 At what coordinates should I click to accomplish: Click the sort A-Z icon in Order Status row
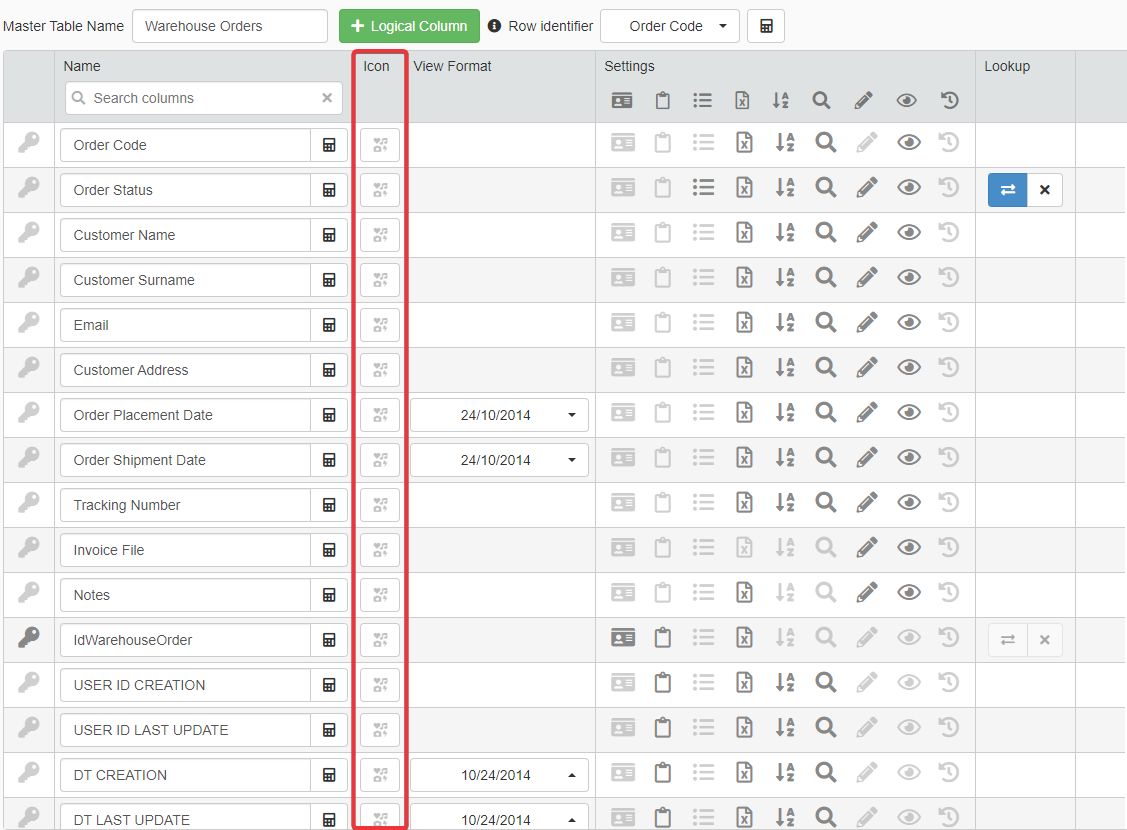point(783,187)
